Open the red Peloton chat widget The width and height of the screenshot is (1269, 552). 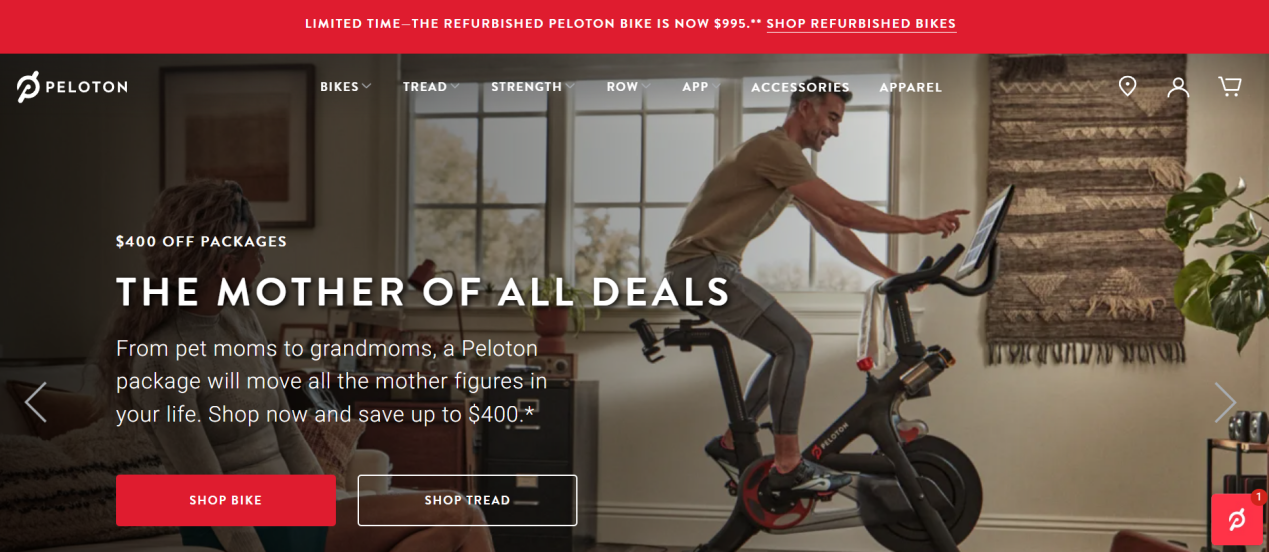[1236, 519]
